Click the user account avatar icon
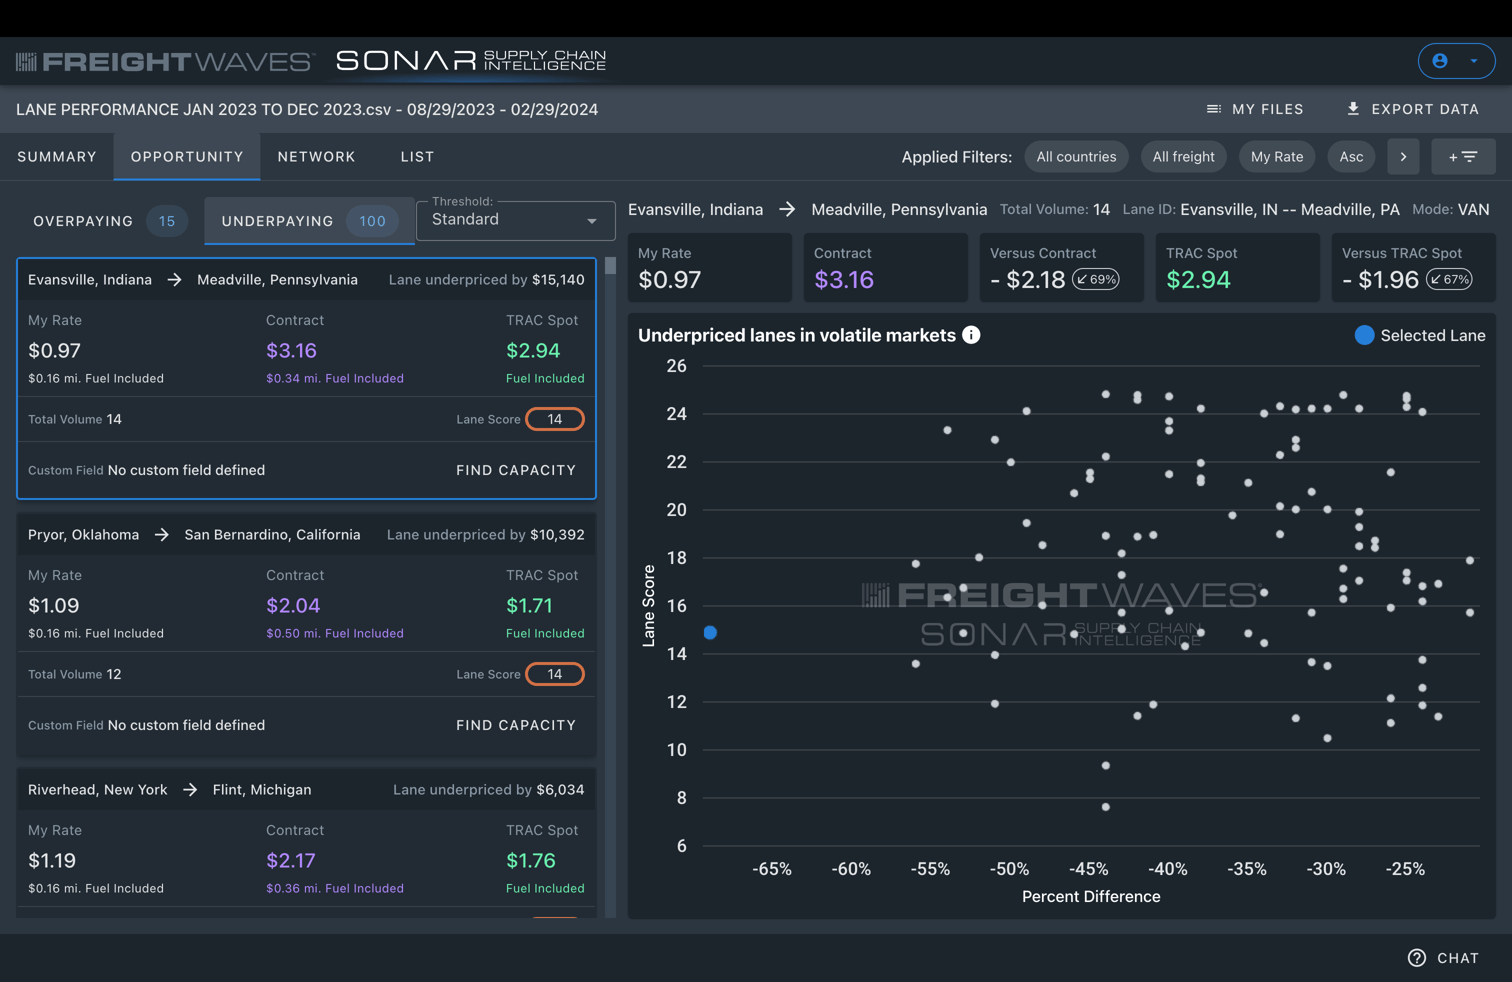This screenshot has width=1512, height=982. click(x=1440, y=61)
